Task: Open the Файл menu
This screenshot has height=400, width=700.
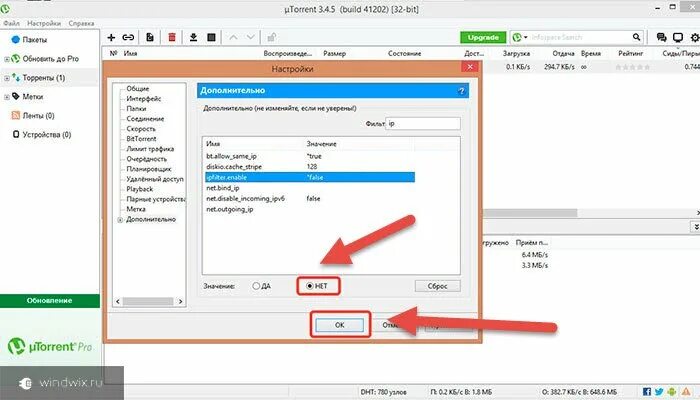Action: click(x=11, y=23)
